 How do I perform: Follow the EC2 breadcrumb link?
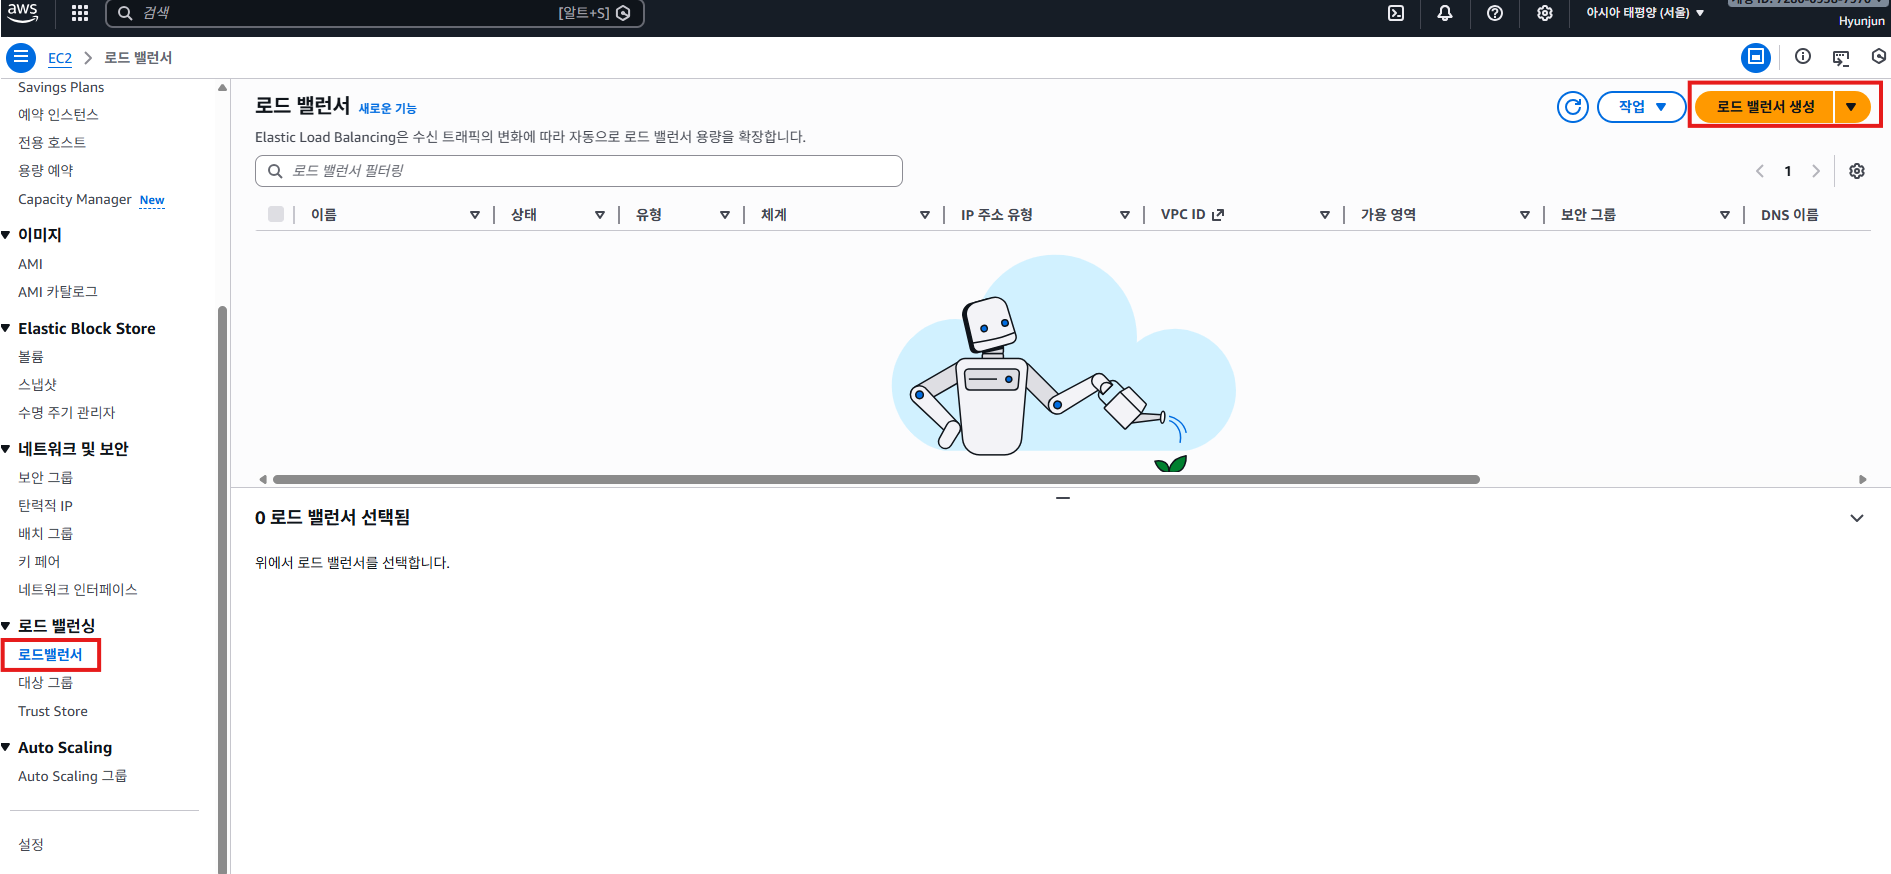[60, 58]
